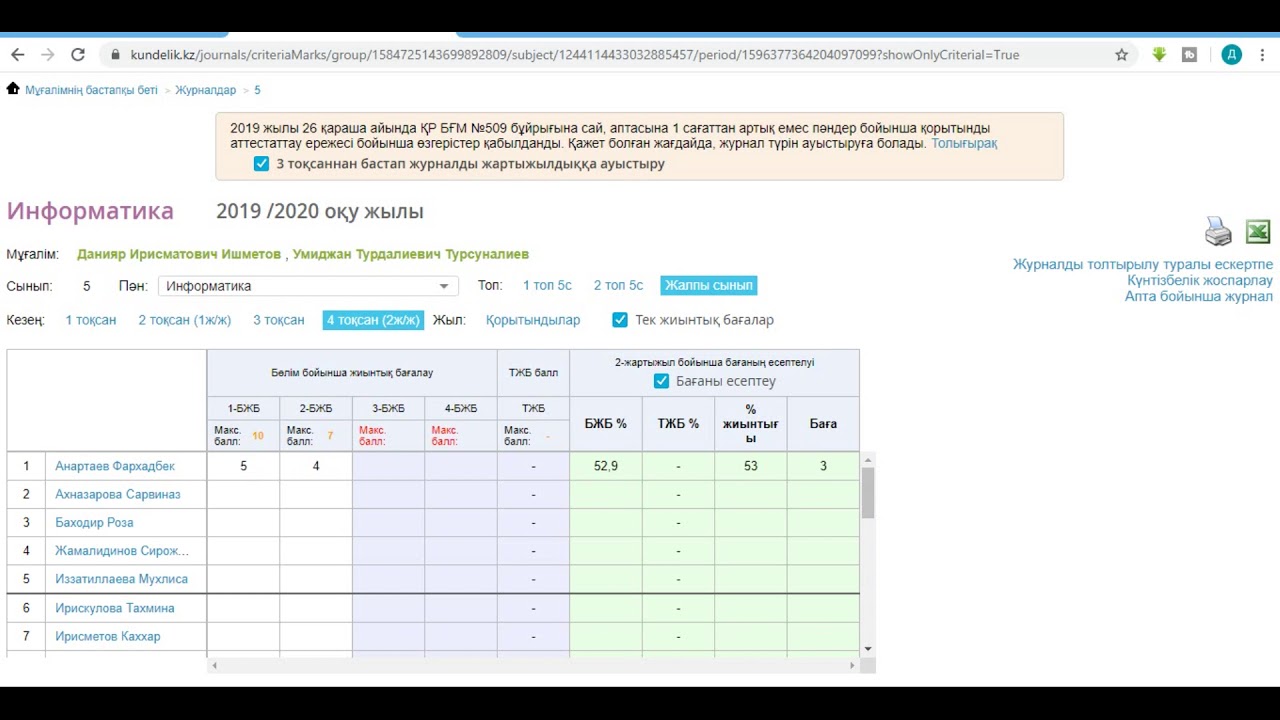The image size is (1280, 720).
Task: Open the green download extension icon
Action: click(1159, 55)
